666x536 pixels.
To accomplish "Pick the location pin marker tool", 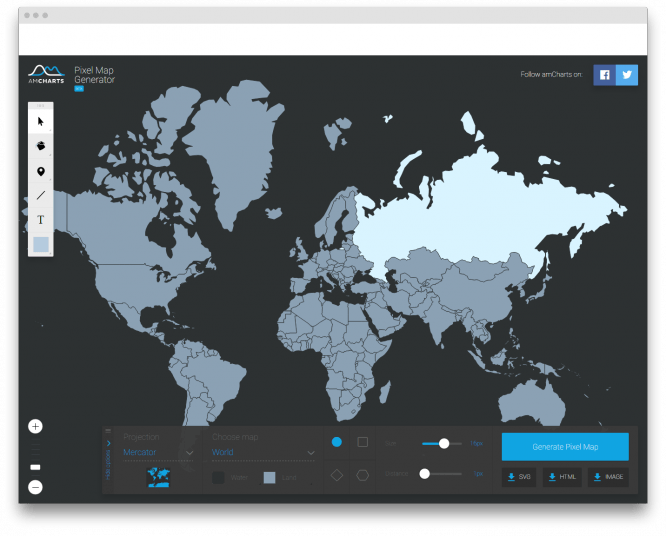I will tap(41, 171).
